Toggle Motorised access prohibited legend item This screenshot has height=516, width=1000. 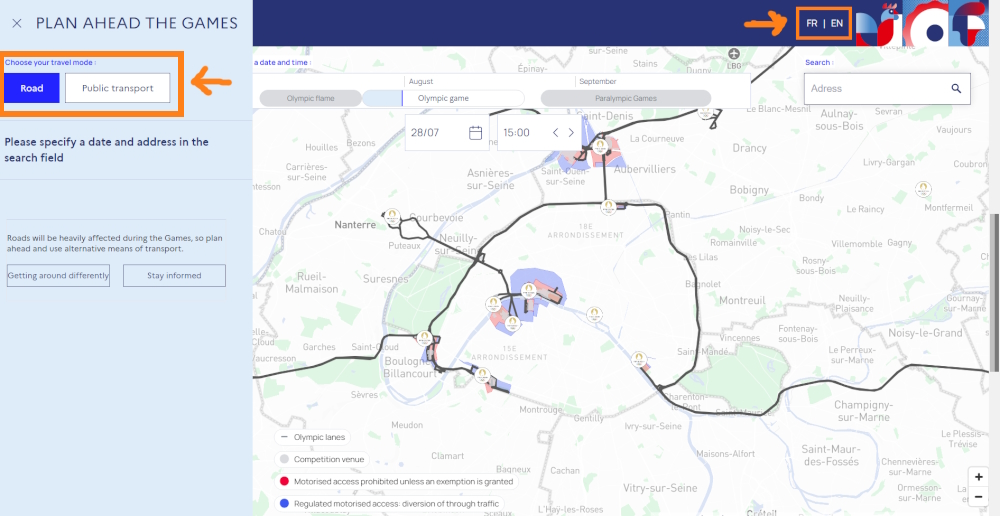(x=397, y=482)
